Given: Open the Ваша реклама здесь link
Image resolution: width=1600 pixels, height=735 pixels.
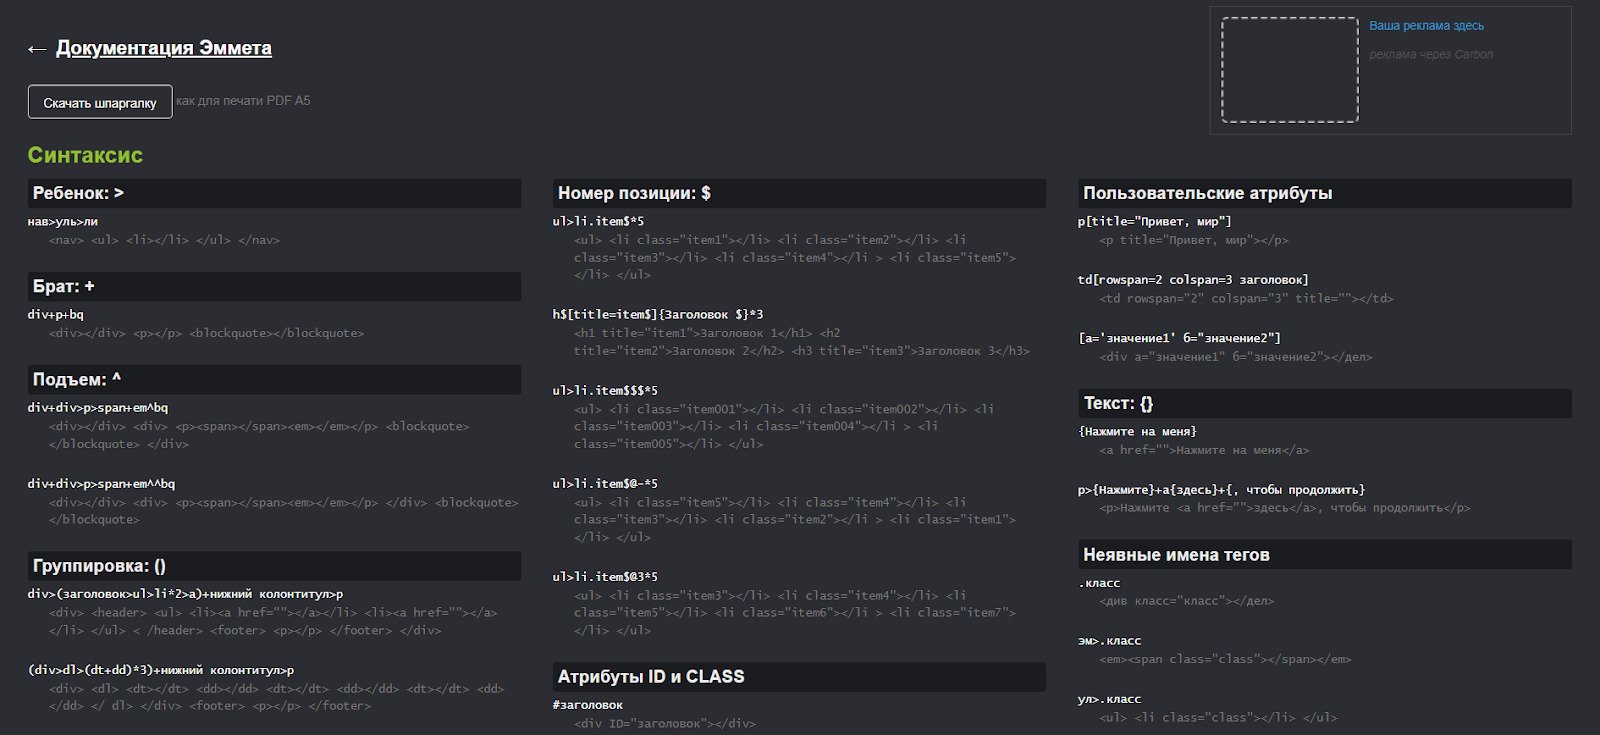Looking at the screenshot, I should coord(1426,26).
